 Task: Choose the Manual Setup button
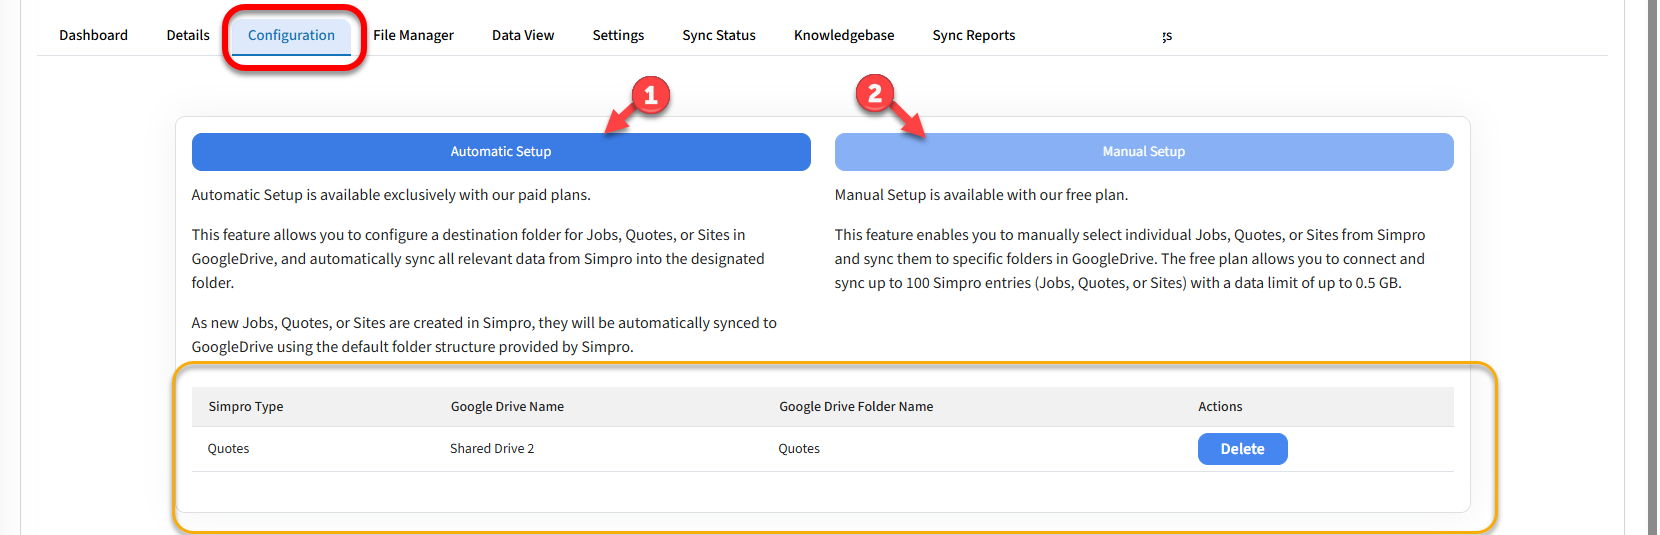pos(1143,152)
